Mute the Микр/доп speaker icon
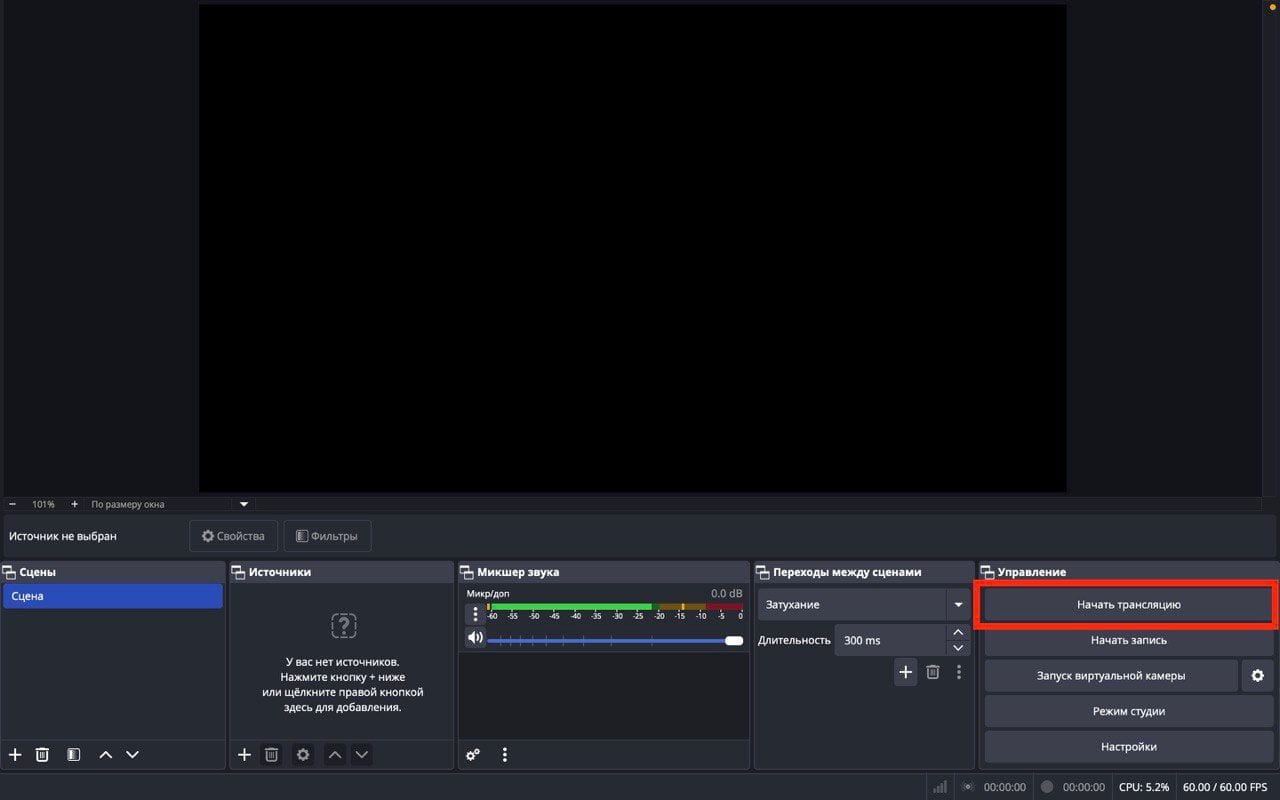The height and width of the screenshot is (800, 1280). pos(475,638)
